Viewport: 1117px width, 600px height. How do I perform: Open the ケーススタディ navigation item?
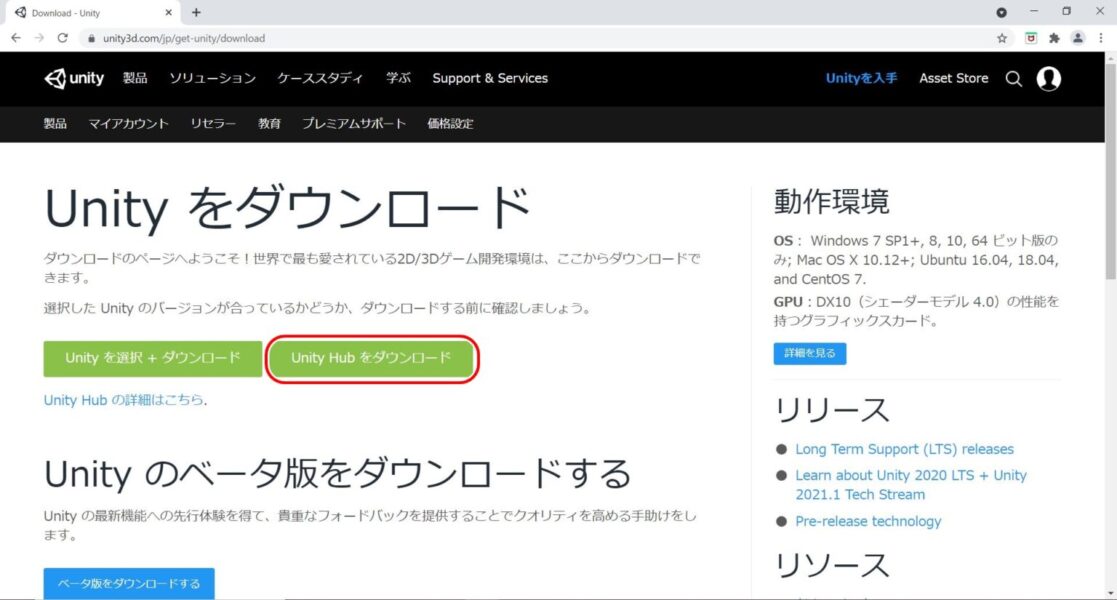(x=320, y=78)
